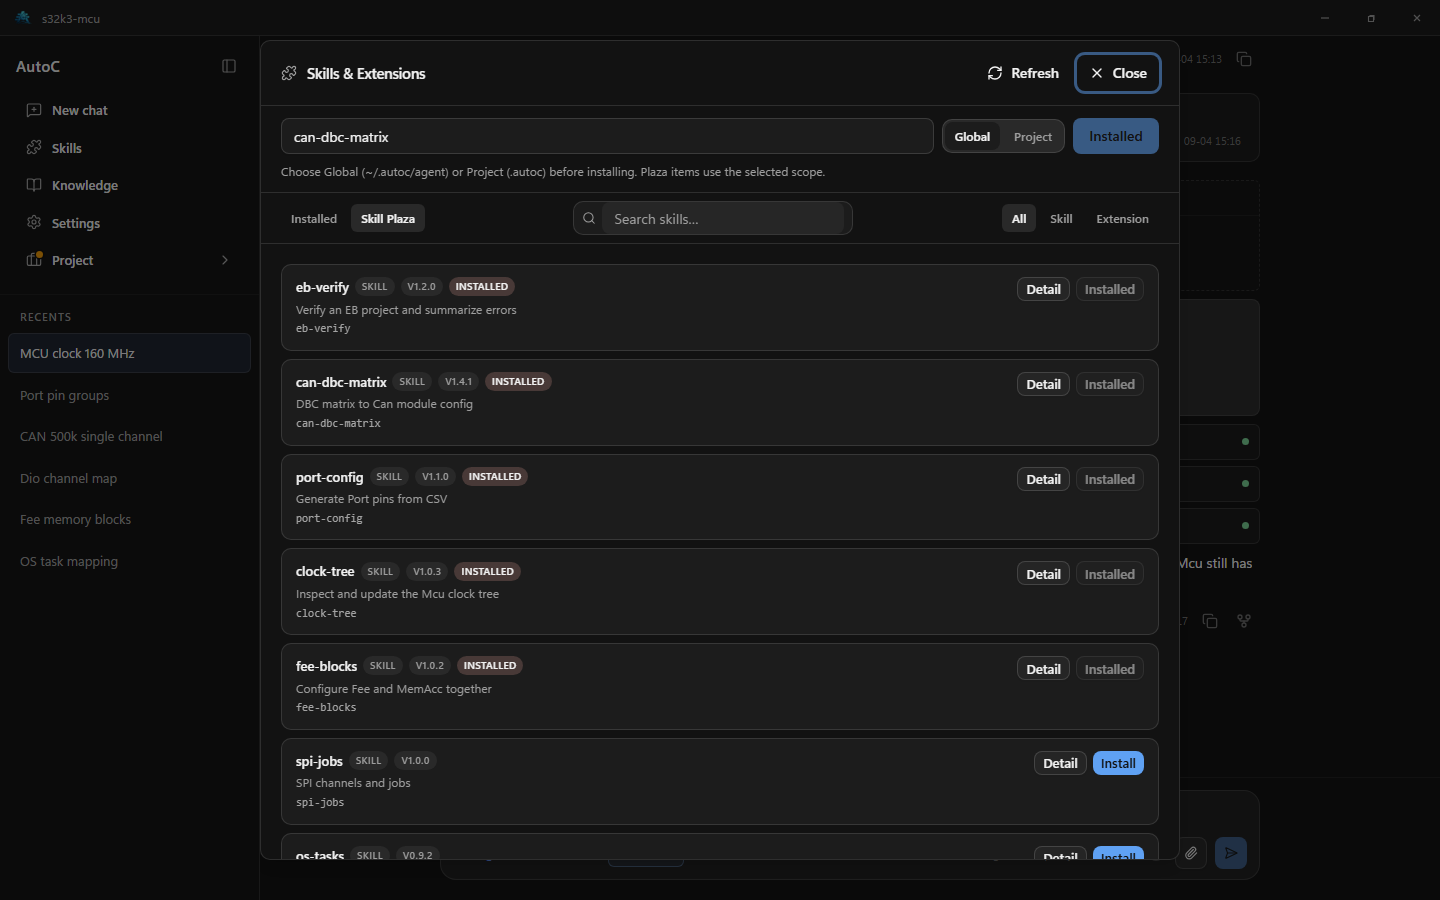This screenshot has height=900, width=1440.
Task: Click the branch icon under the chat message
Action: tap(1244, 621)
